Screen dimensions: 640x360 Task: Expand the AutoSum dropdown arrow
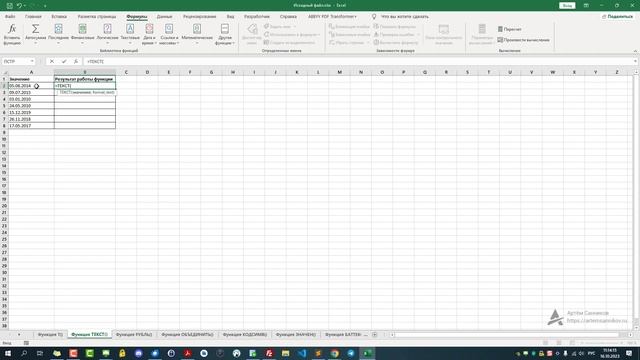coord(36,43)
